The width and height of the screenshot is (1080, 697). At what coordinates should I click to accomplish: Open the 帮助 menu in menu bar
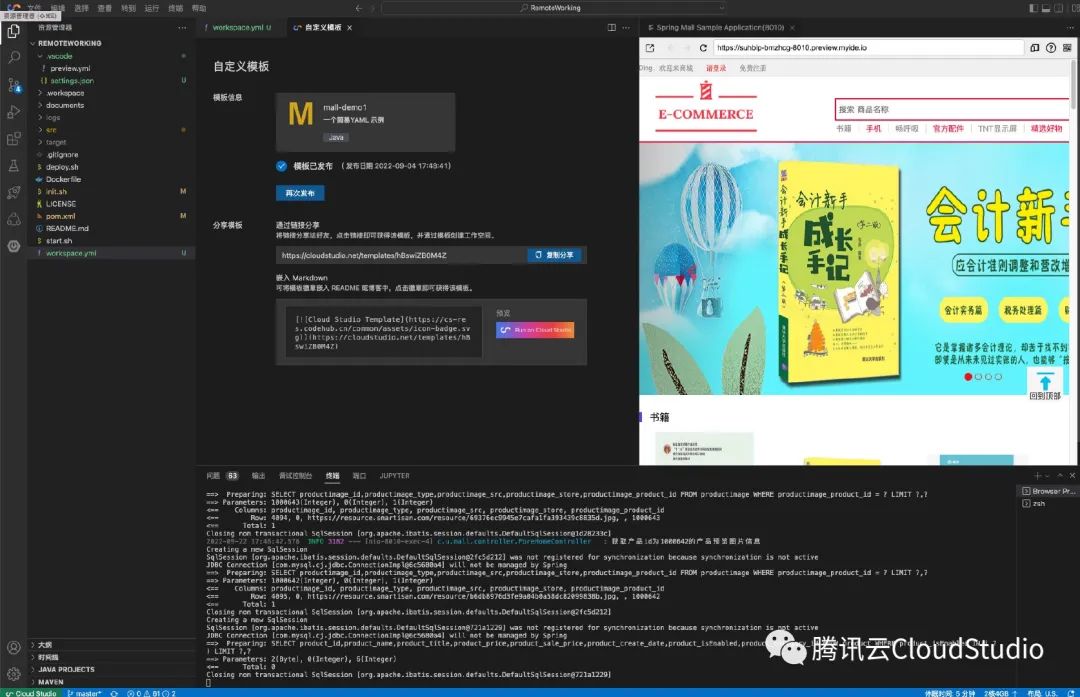(198, 8)
